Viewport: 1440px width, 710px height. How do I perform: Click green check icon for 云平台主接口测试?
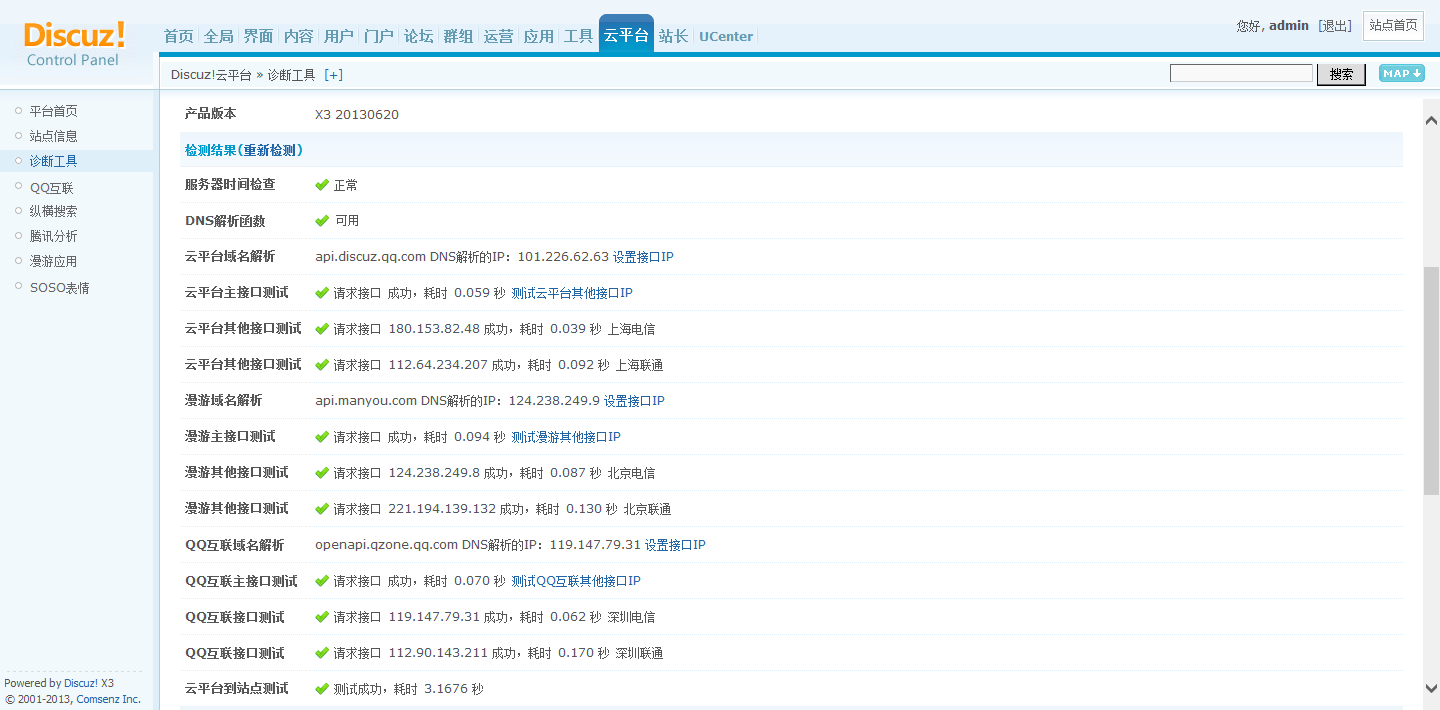(322, 293)
